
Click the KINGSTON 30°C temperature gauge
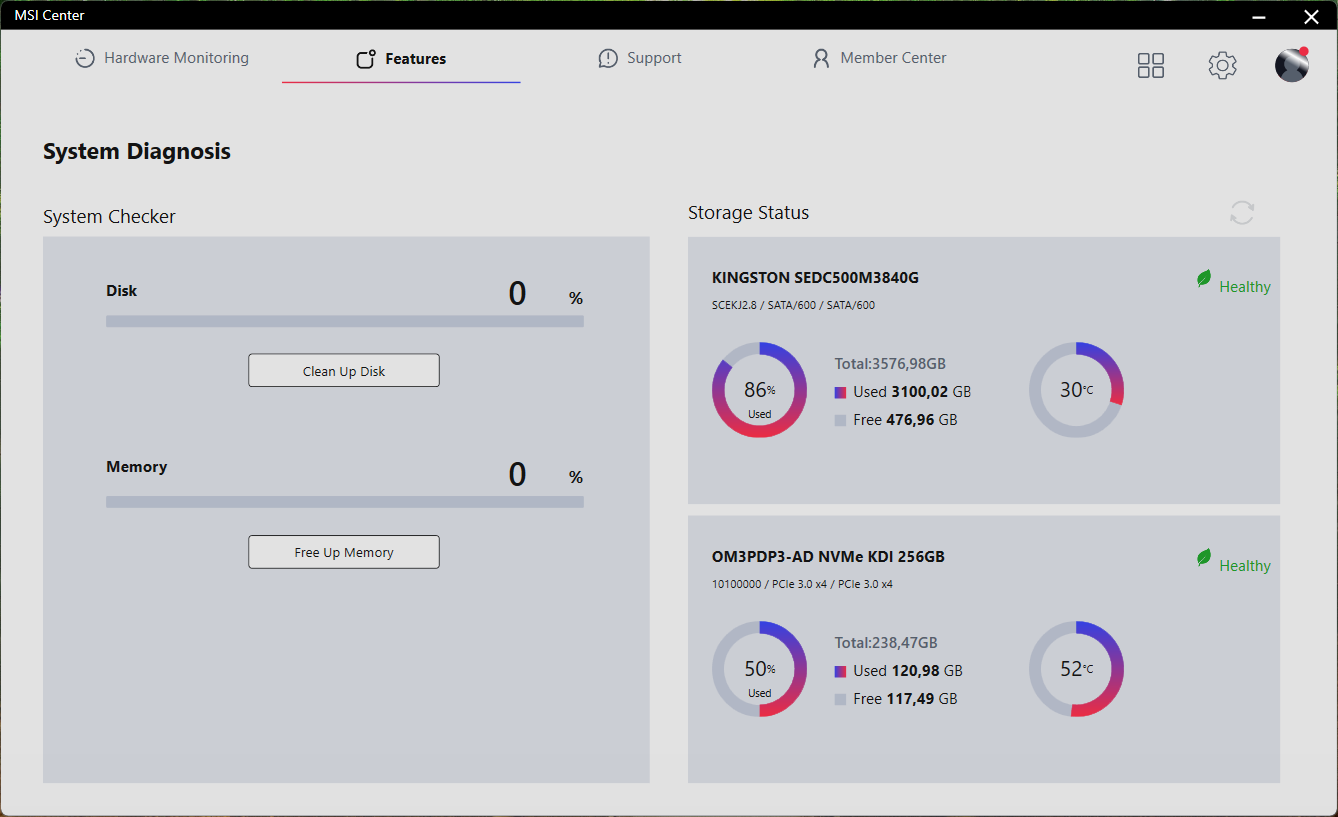pos(1076,390)
